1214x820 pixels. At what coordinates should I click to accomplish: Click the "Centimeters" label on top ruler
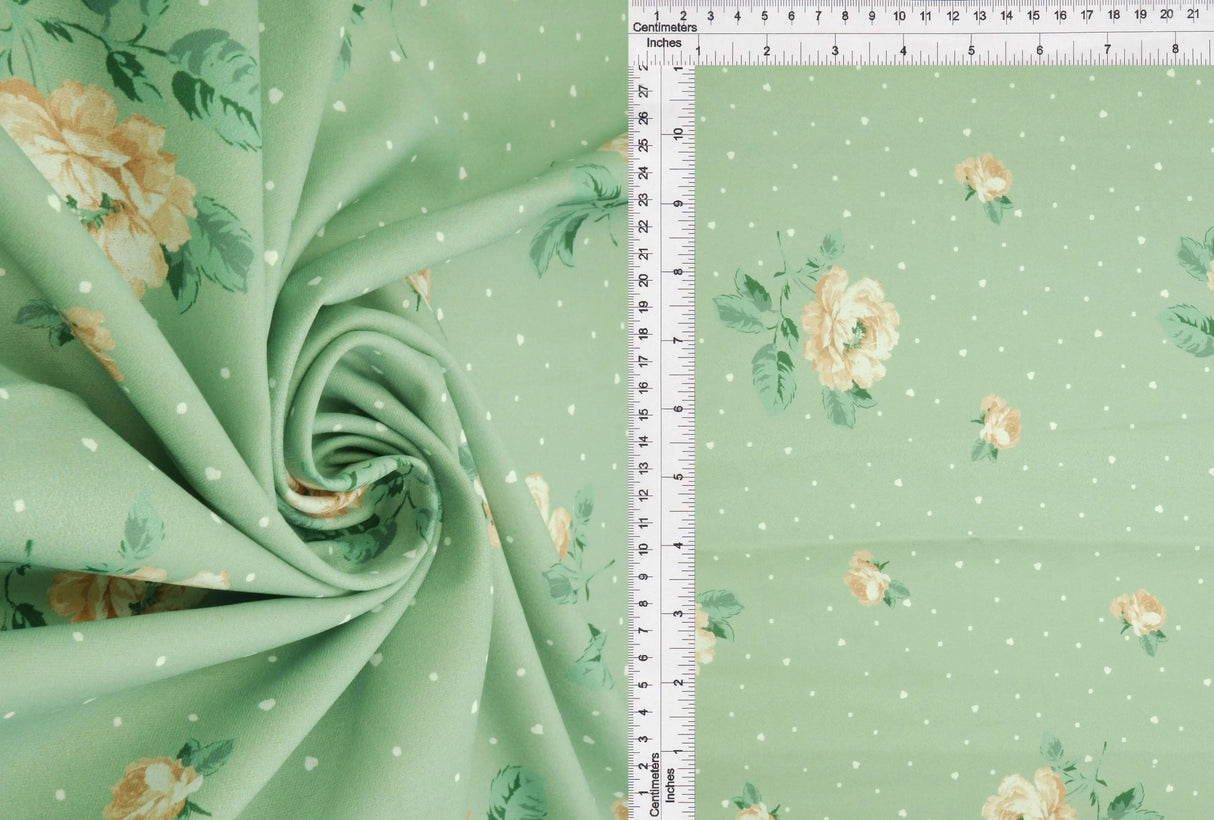[x=666, y=28]
